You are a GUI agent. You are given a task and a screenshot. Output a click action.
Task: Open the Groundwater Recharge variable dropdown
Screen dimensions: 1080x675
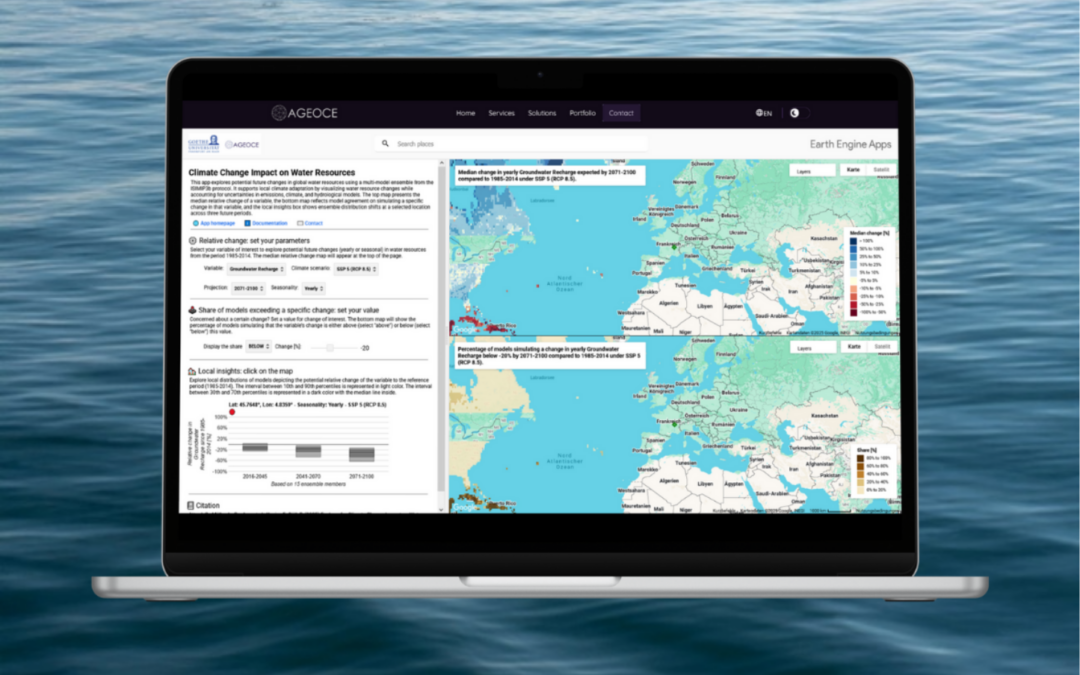tap(256, 269)
